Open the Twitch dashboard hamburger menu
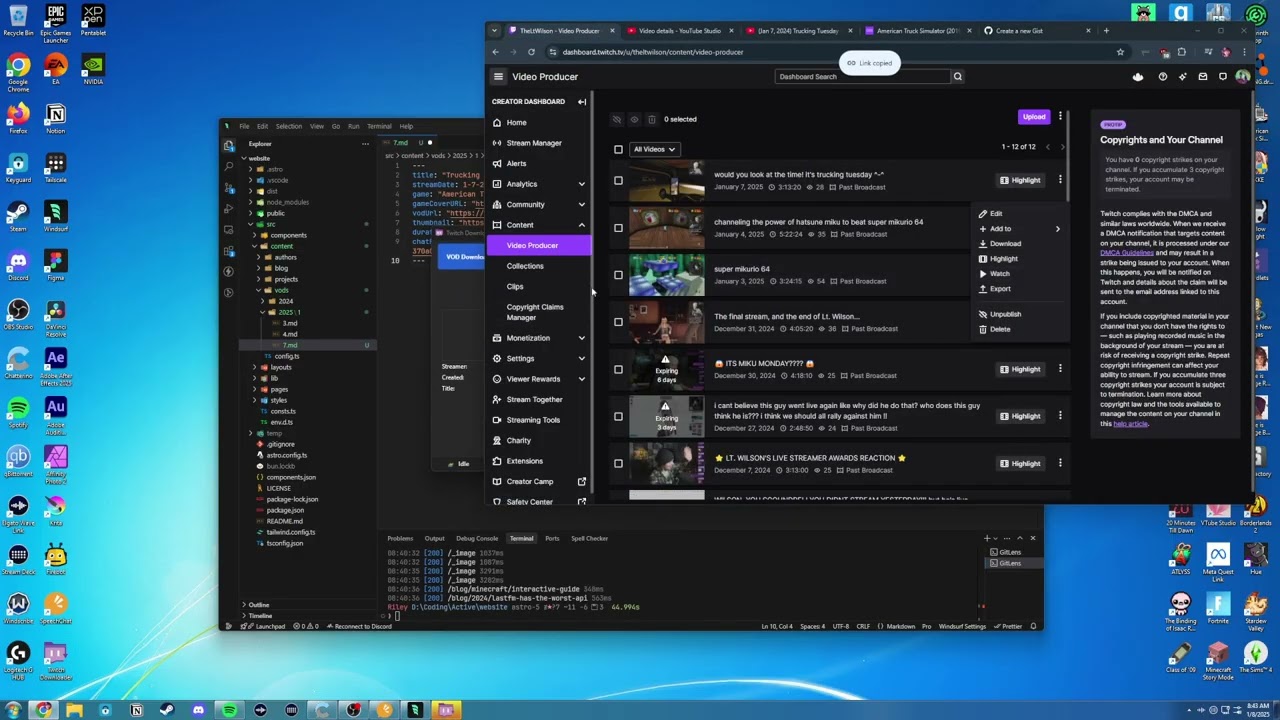Viewport: 1280px width, 720px height. [498, 77]
